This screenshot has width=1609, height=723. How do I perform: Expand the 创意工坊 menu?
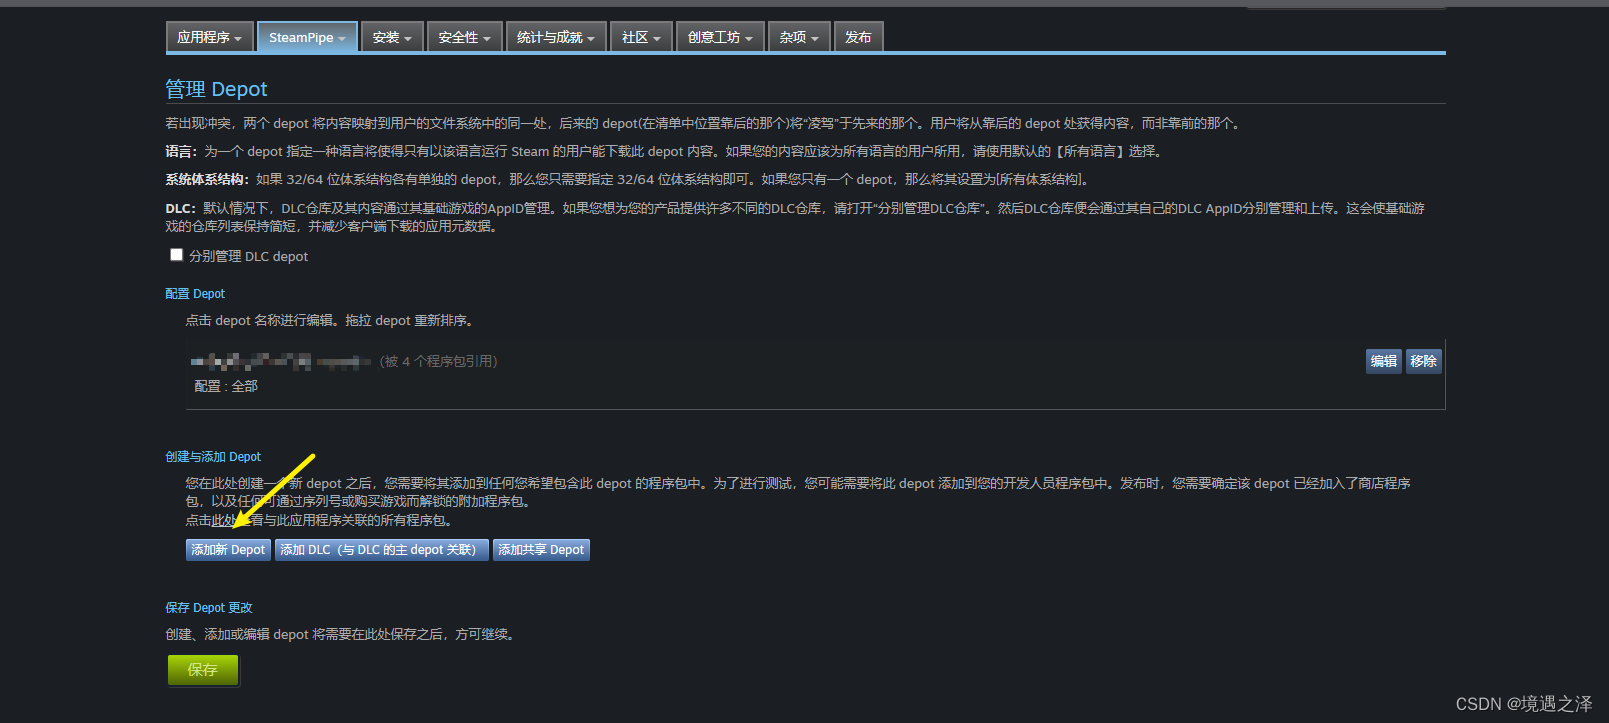pyautogui.click(x=720, y=37)
